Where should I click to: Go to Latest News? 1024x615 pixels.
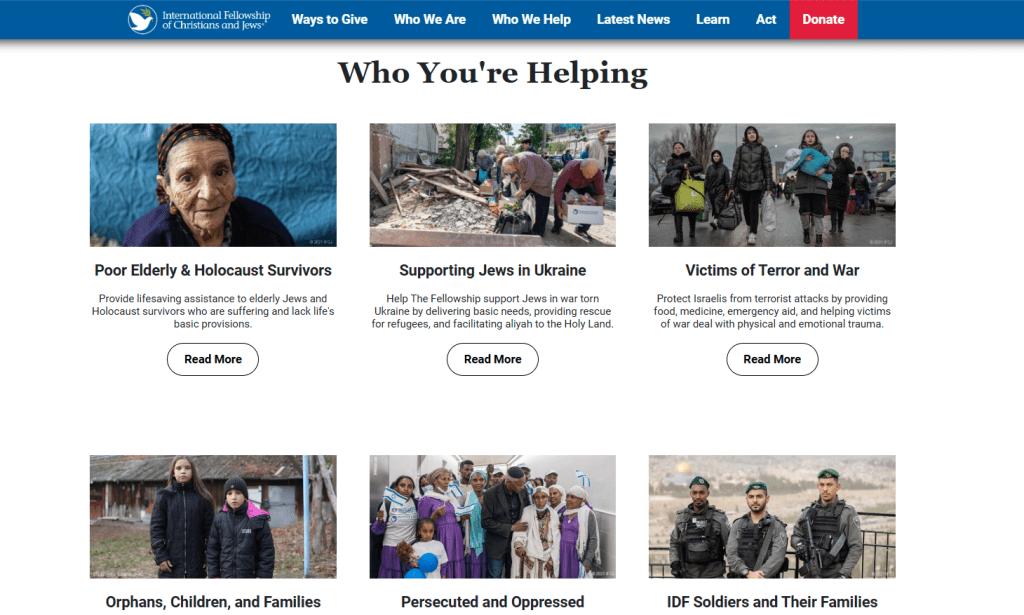click(x=633, y=20)
